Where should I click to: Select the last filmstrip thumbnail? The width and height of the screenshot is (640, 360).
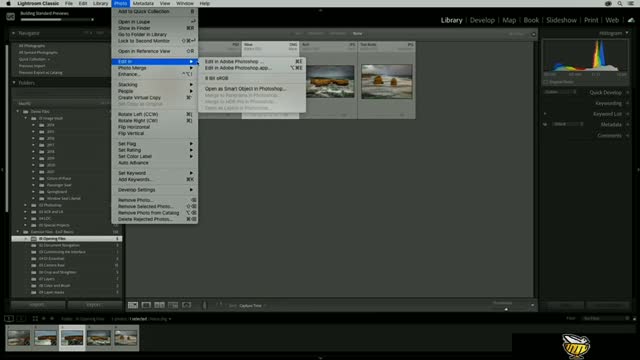(126, 338)
